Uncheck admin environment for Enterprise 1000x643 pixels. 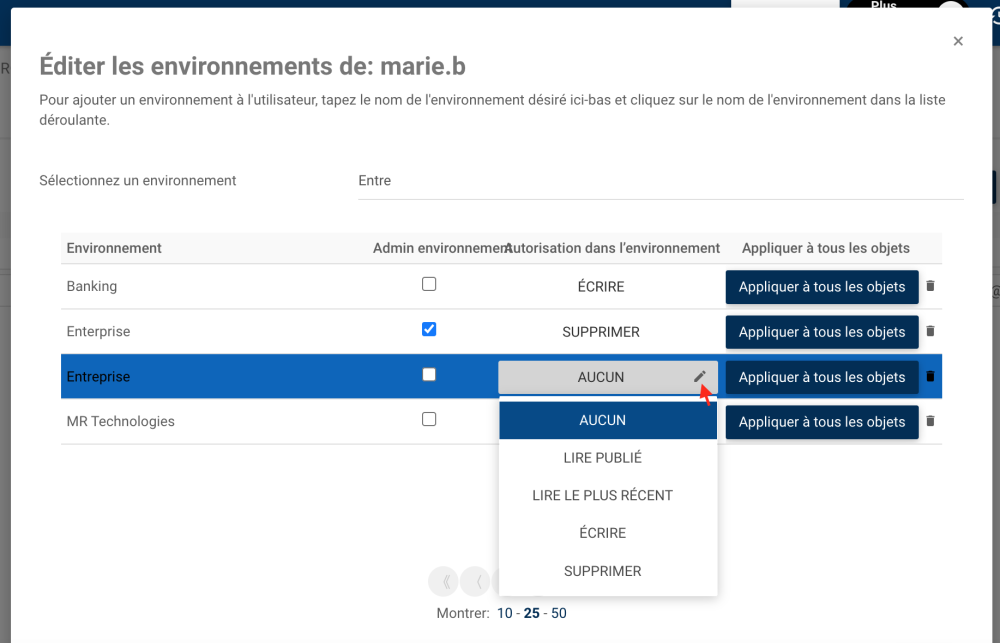coord(429,329)
